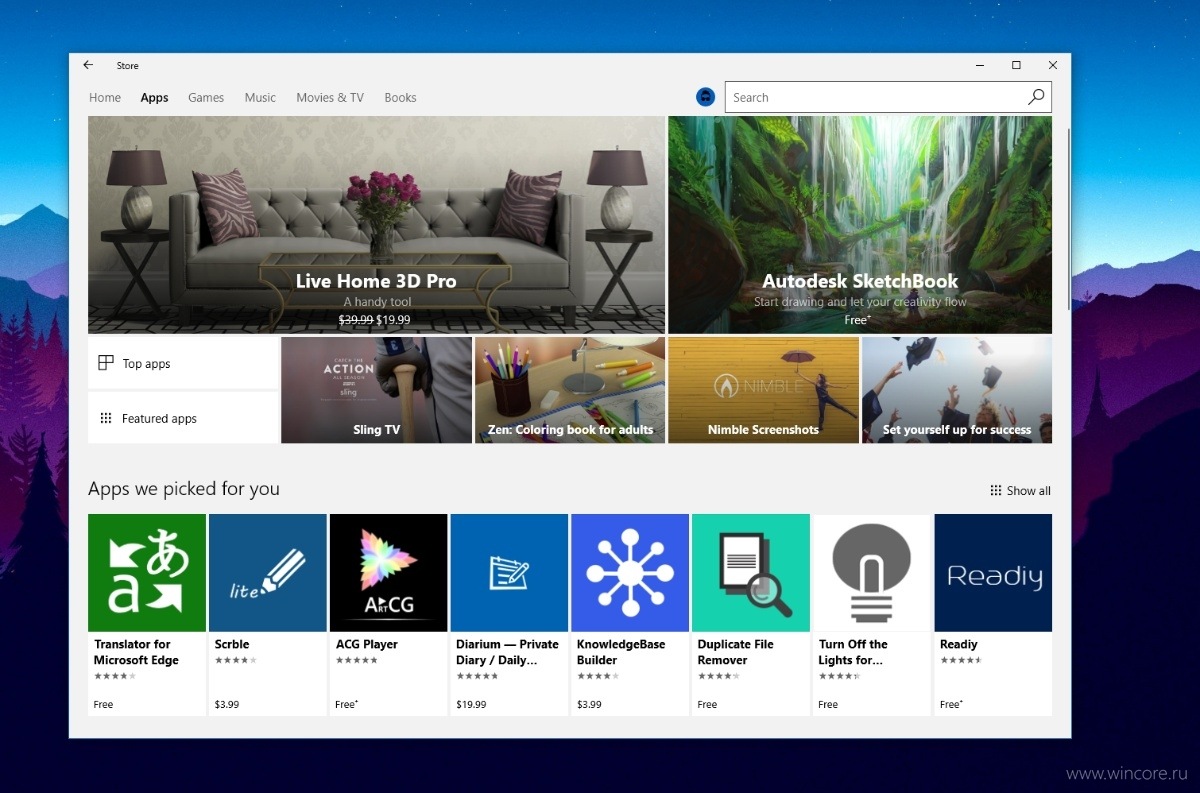
Task: Open Zen: Coloring book for adults tile
Action: (570, 390)
